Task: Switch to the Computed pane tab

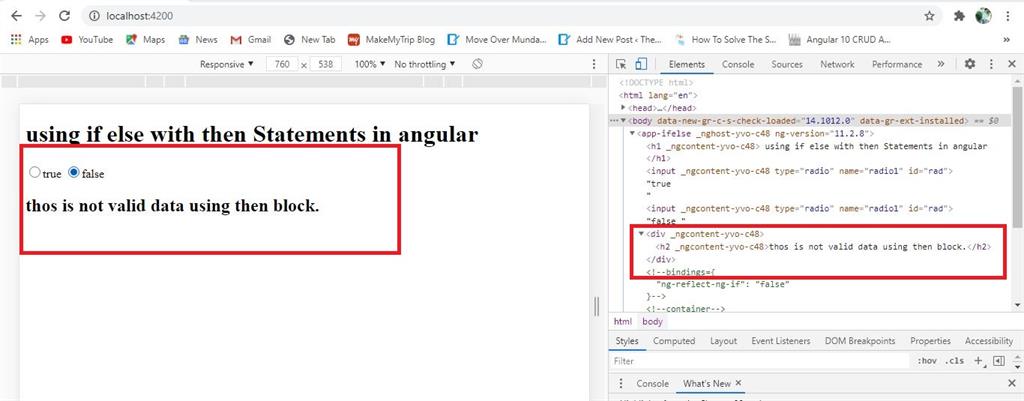Action: coord(674,341)
